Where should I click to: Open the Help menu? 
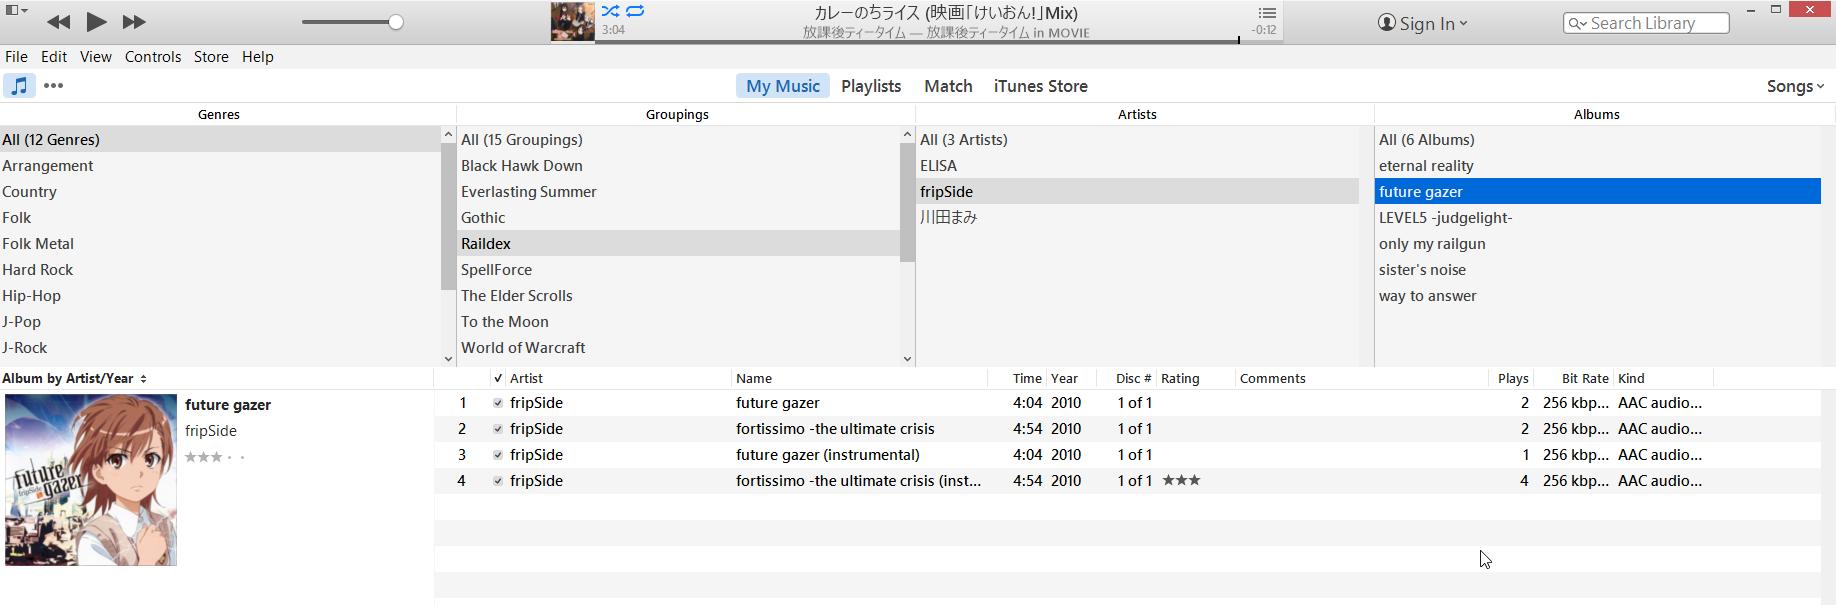pos(258,57)
